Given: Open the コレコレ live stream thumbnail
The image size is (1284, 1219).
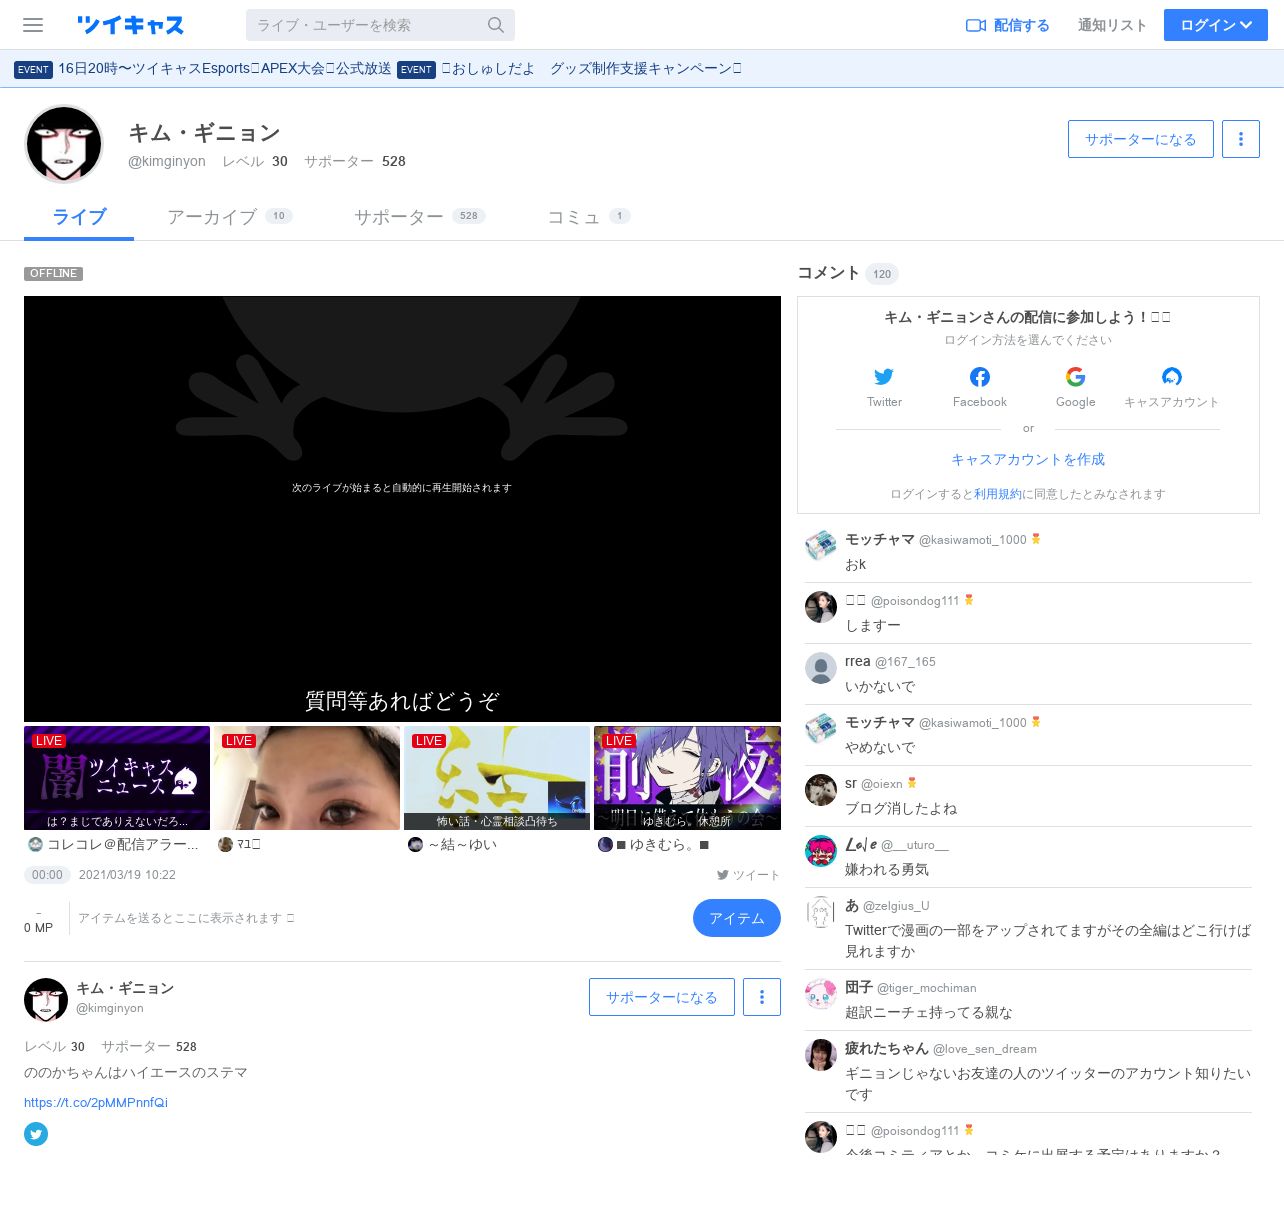Looking at the screenshot, I should (x=117, y=778).
